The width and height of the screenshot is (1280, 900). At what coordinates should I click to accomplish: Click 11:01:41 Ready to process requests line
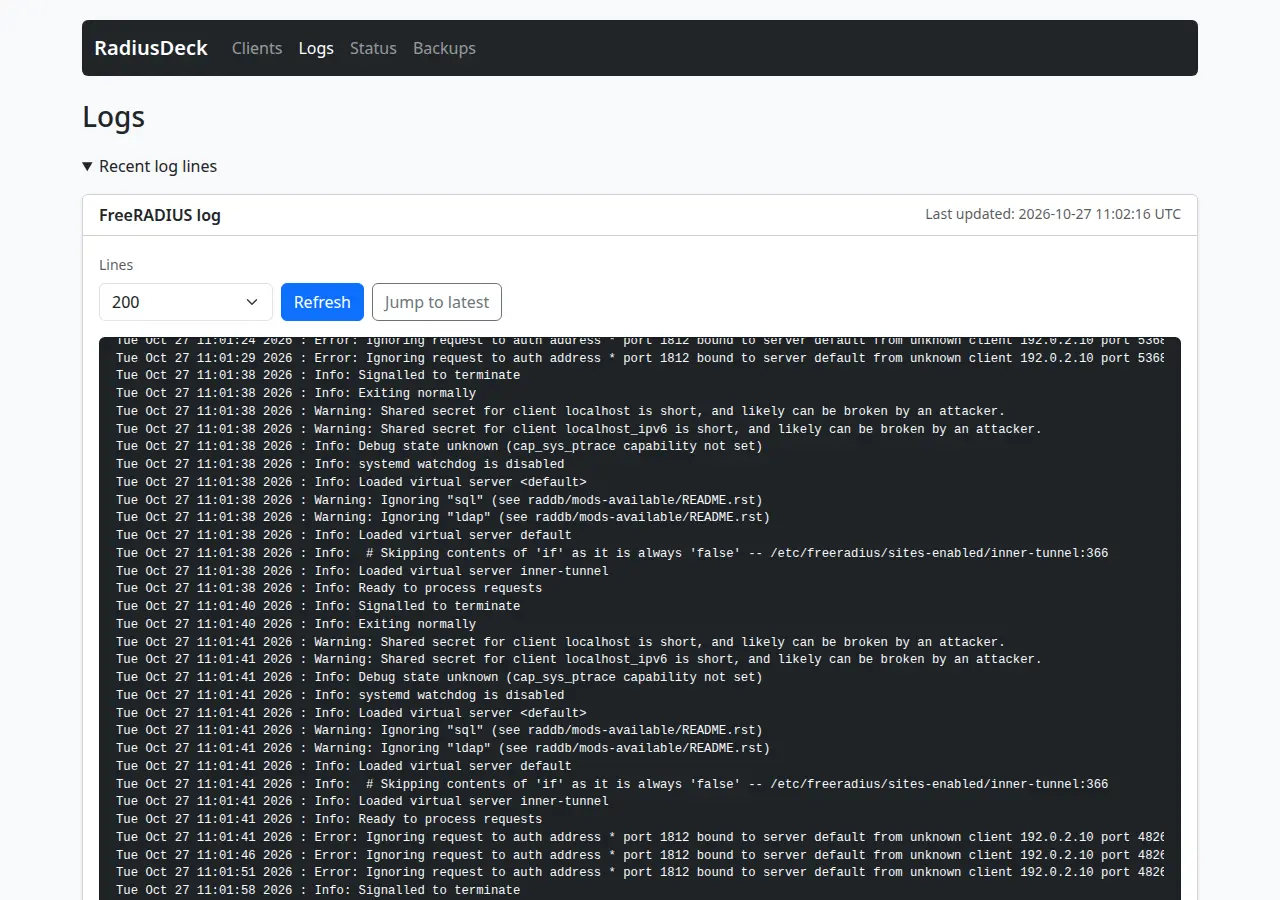[x=329, y=819]
